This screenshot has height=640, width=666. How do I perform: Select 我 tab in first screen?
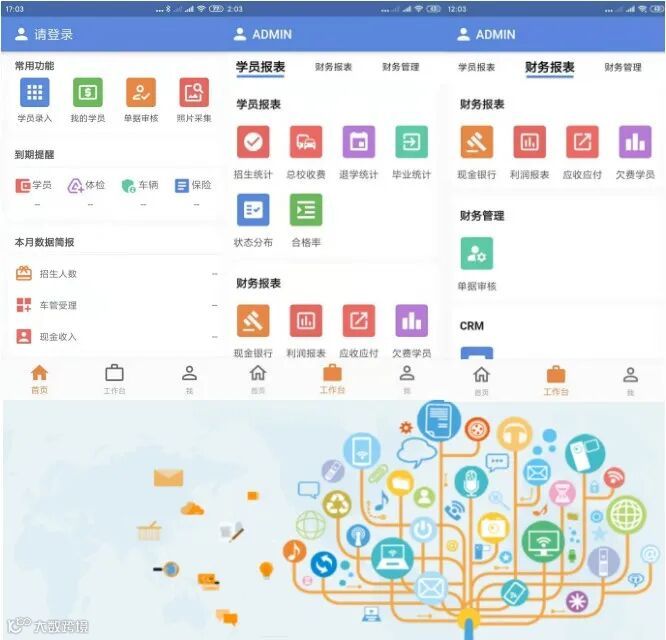[x=189, y=379]
